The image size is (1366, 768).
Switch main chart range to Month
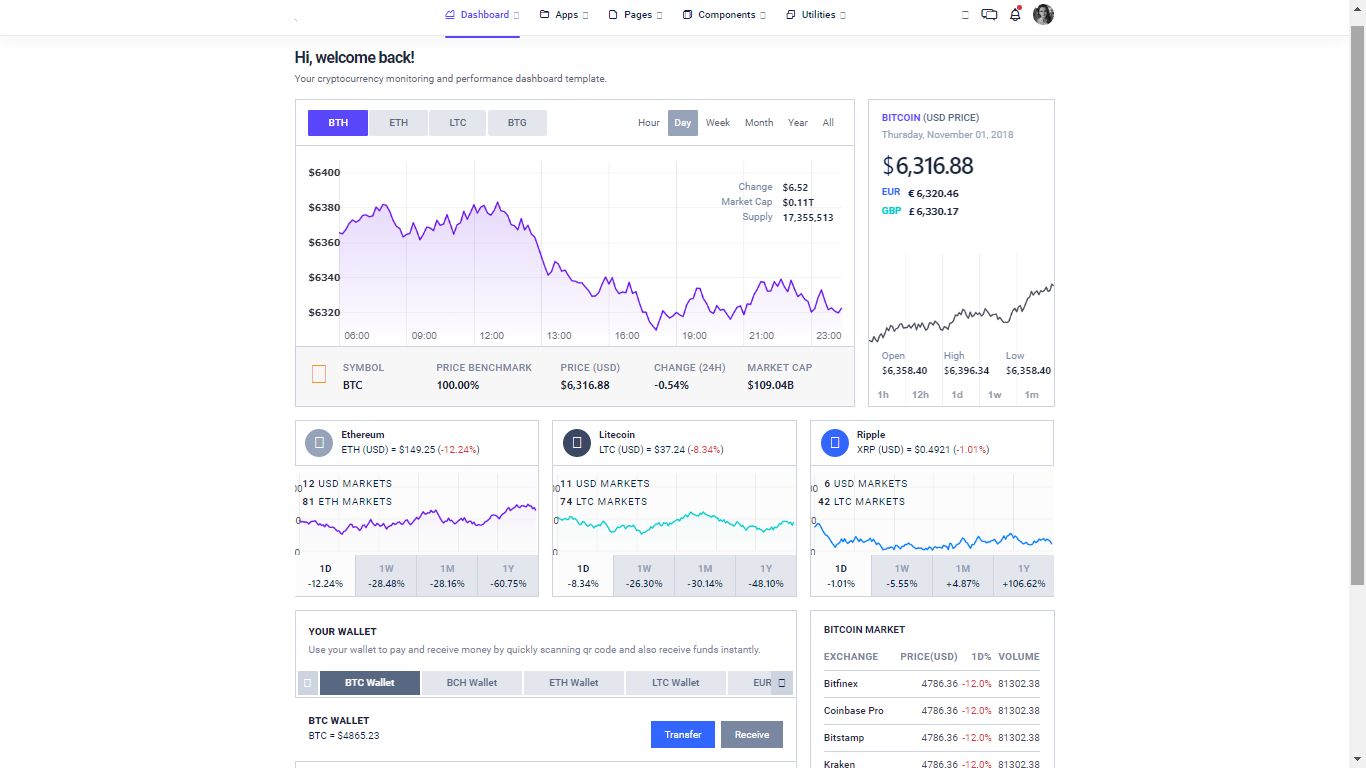(x=759, y=123)
